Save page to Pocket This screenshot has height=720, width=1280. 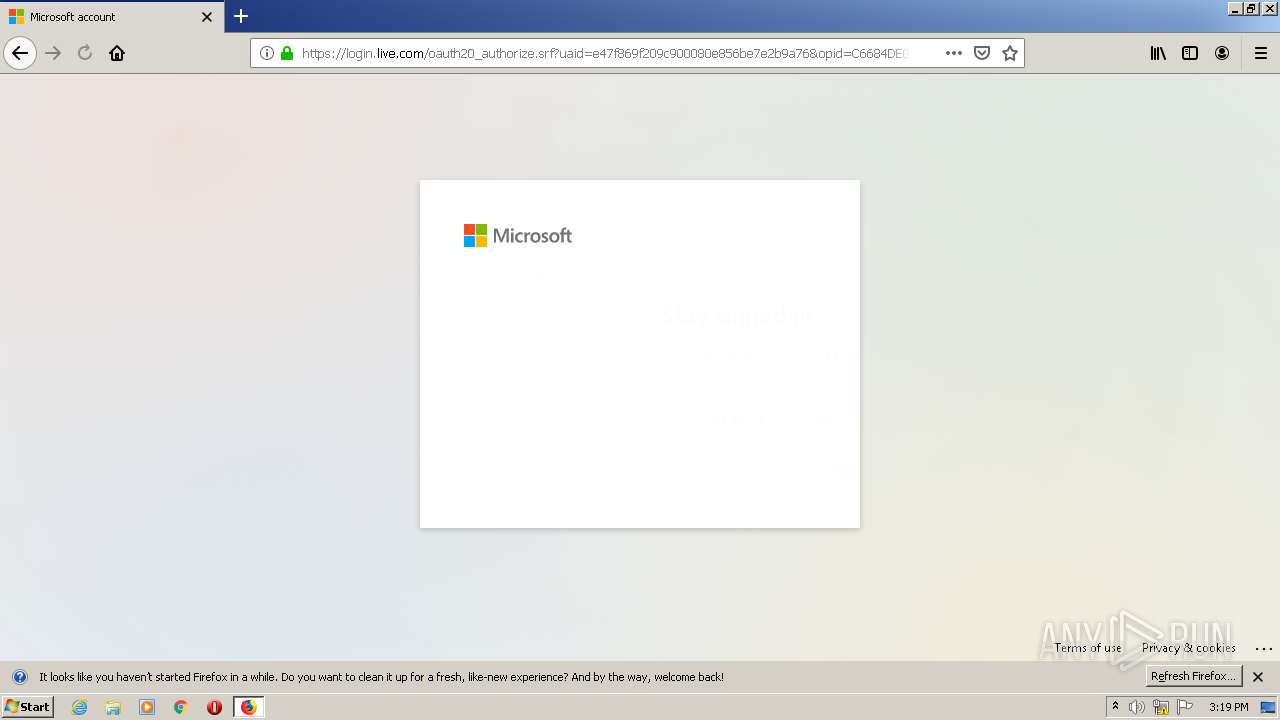982,53
